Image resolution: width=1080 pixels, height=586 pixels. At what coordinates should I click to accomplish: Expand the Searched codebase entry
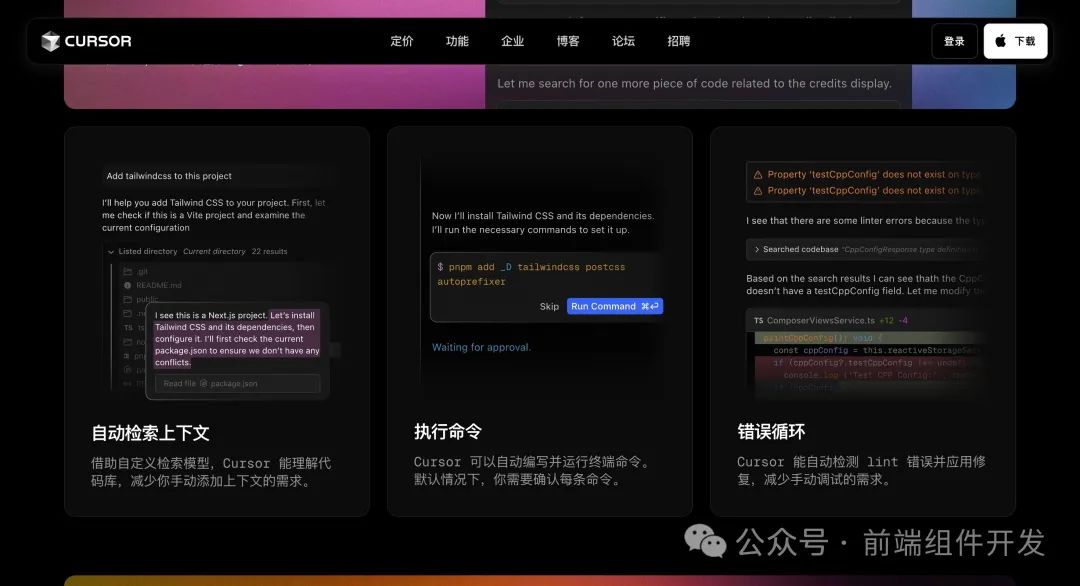[x=758, y=248]
